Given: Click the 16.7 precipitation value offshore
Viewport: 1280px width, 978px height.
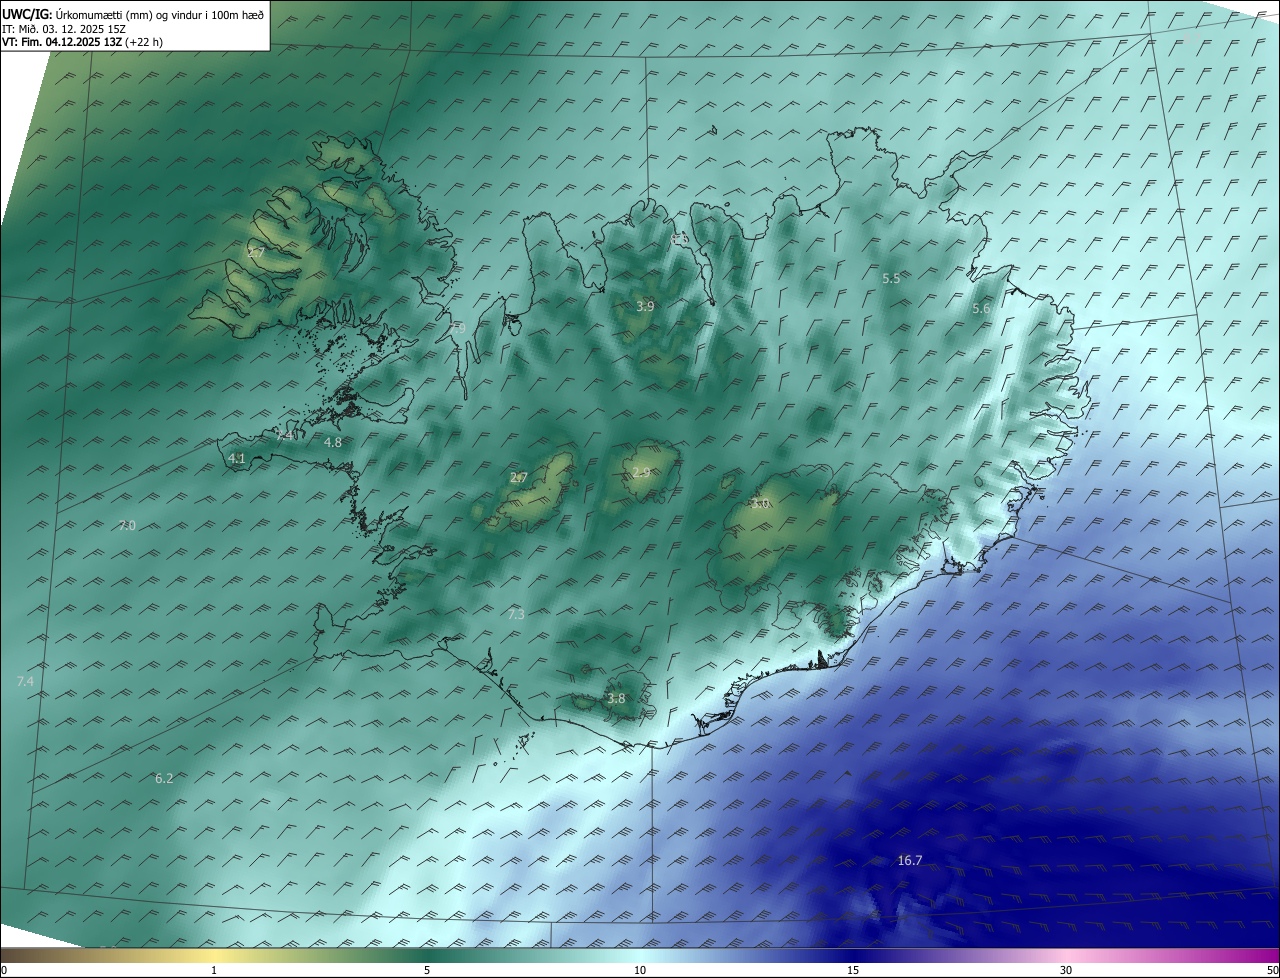Looking at the screenshot, I should coord(910,860).
